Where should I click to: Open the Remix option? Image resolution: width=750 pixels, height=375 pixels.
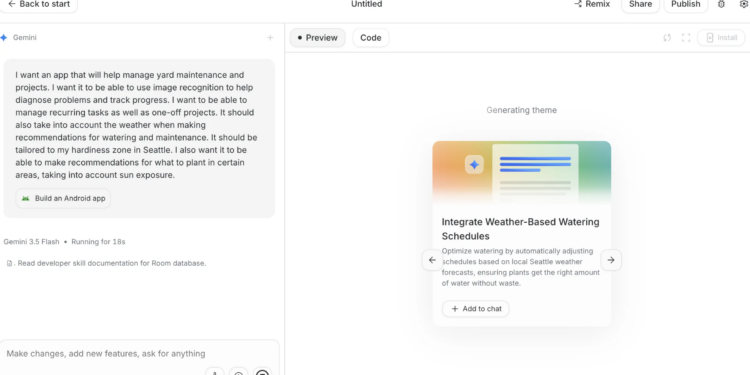[x=592, y=4]
